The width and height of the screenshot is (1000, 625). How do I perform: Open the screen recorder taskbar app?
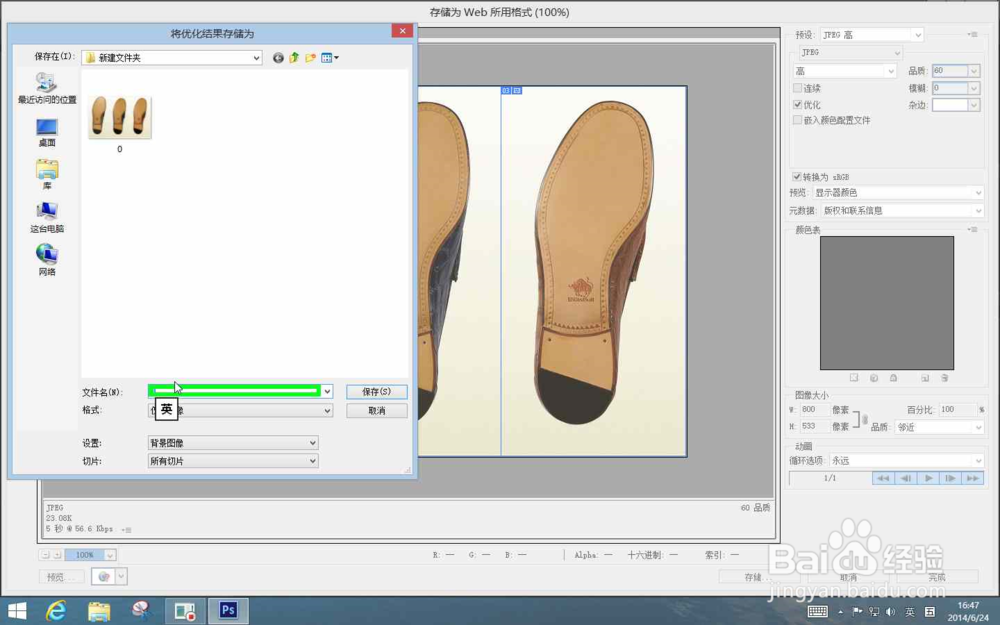tap(185, 611)
